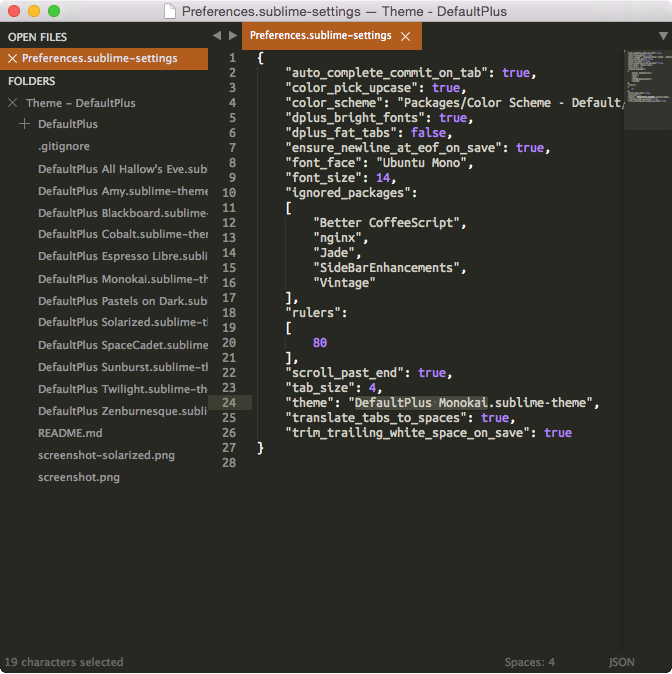The width and height of the screenshot is (672, 674).
Task: Click the "Ubuntu Mono" font value
Action: pyautogui.click(x=421, y=163)
